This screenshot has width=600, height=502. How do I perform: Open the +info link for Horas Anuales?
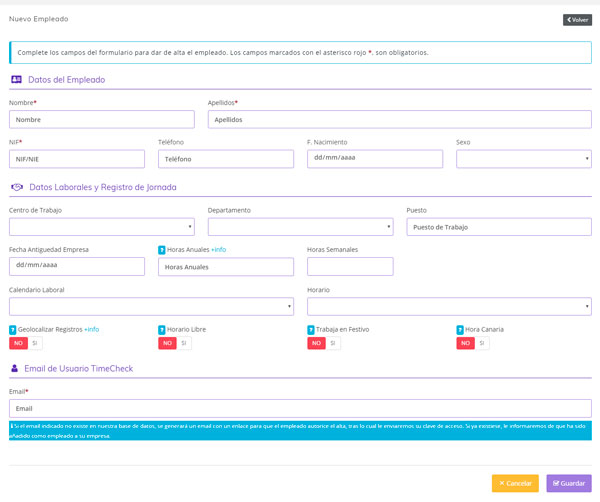[x=218, y=249]
